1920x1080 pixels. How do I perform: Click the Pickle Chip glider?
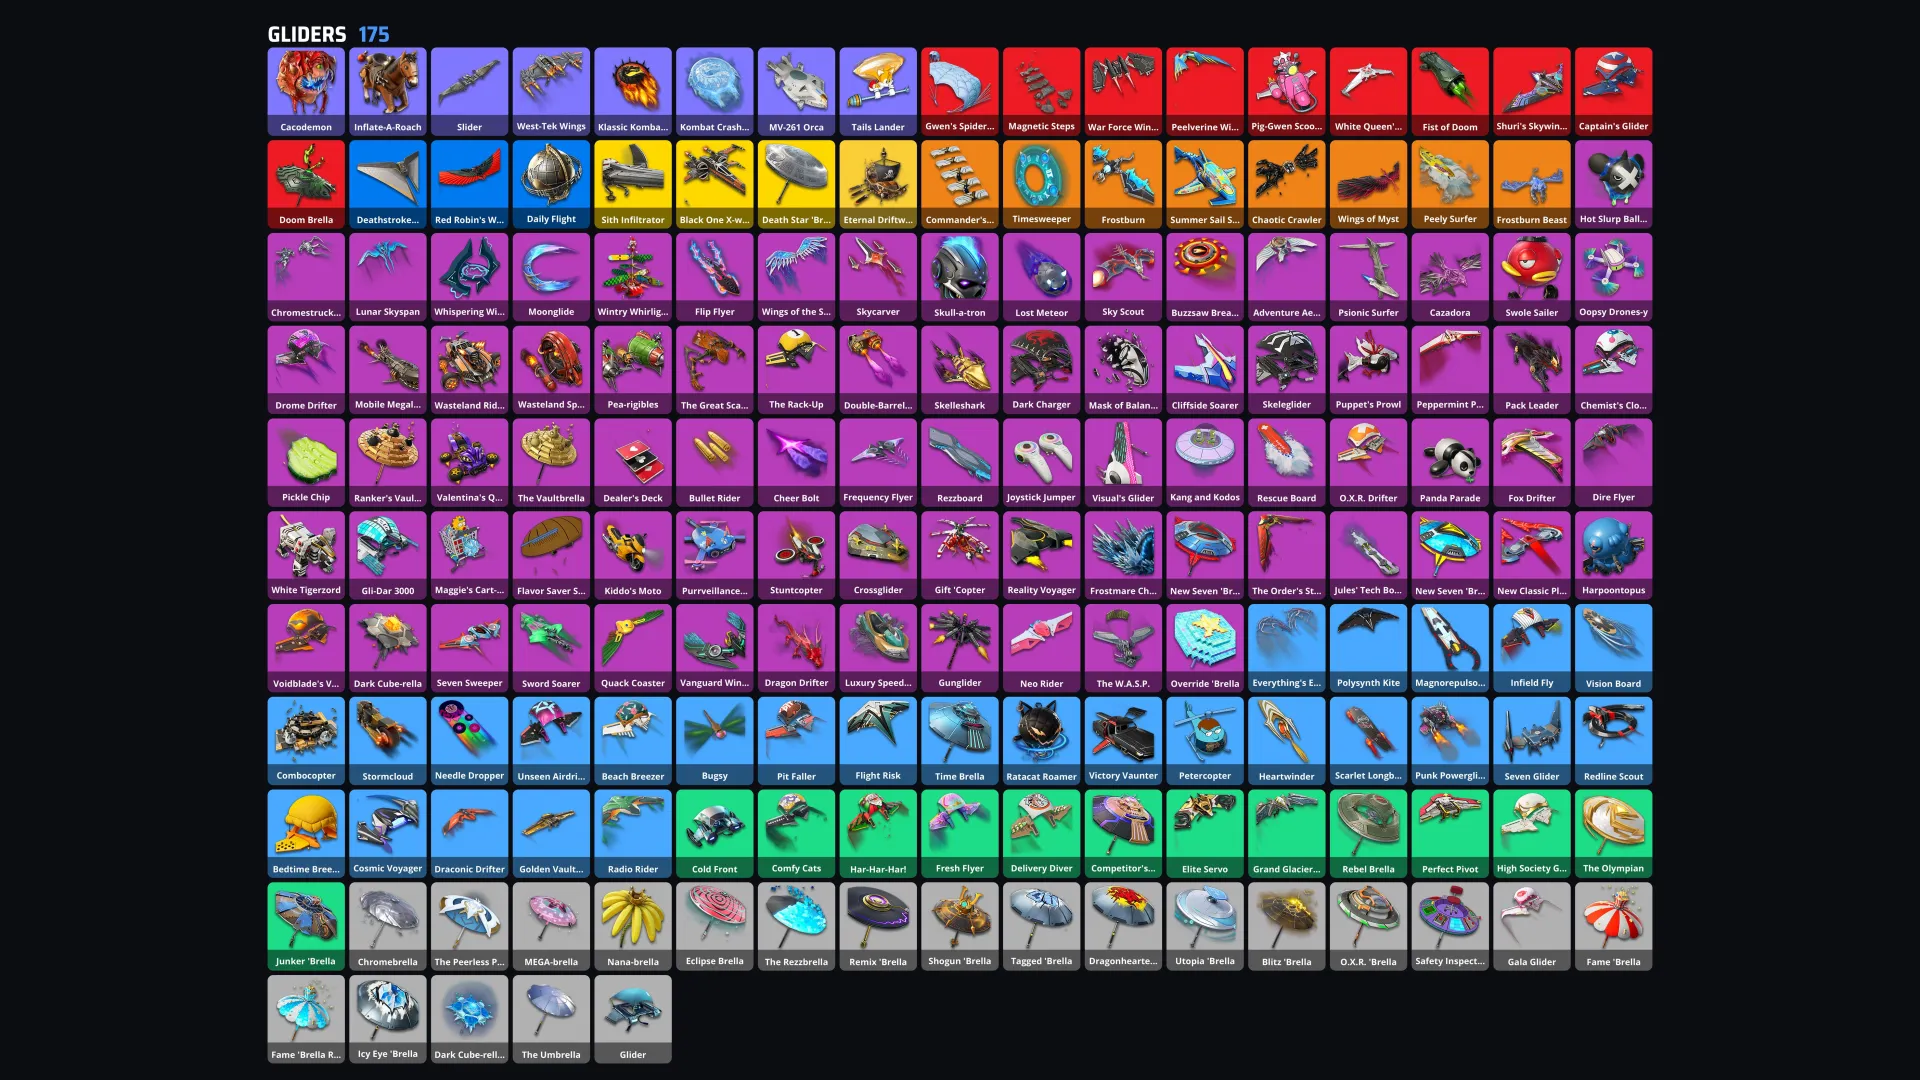click(306, 463)
